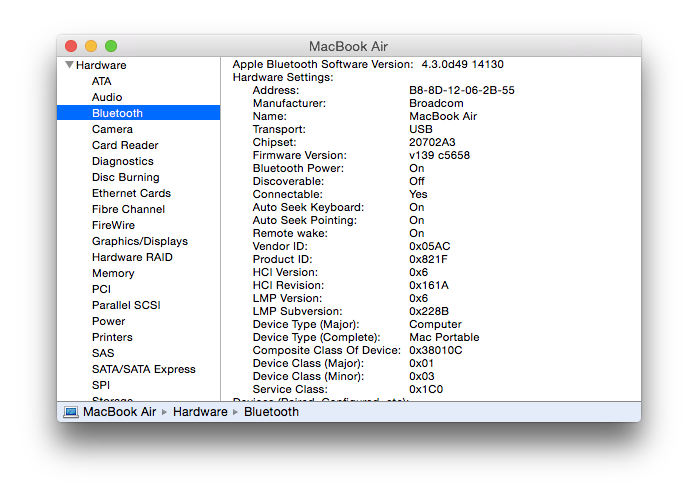
Task: Click LMP Subversion value 0x228B
Action: (429, 311)
